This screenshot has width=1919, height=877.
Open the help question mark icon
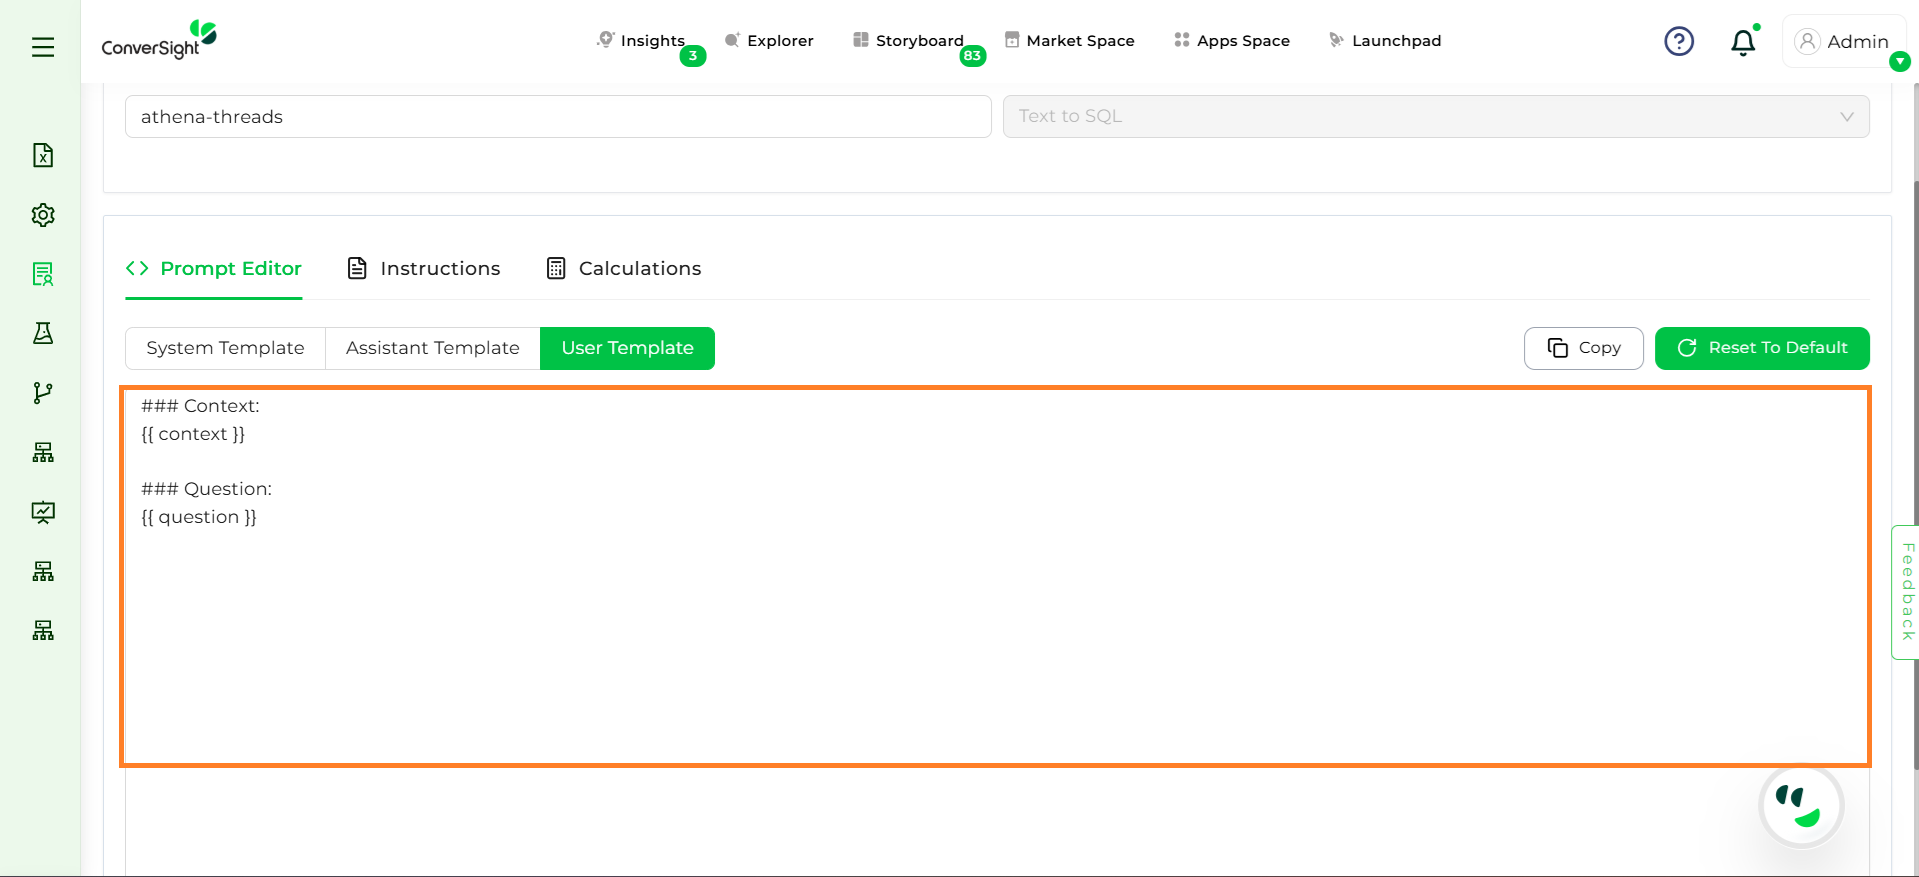coord(1678,41)
